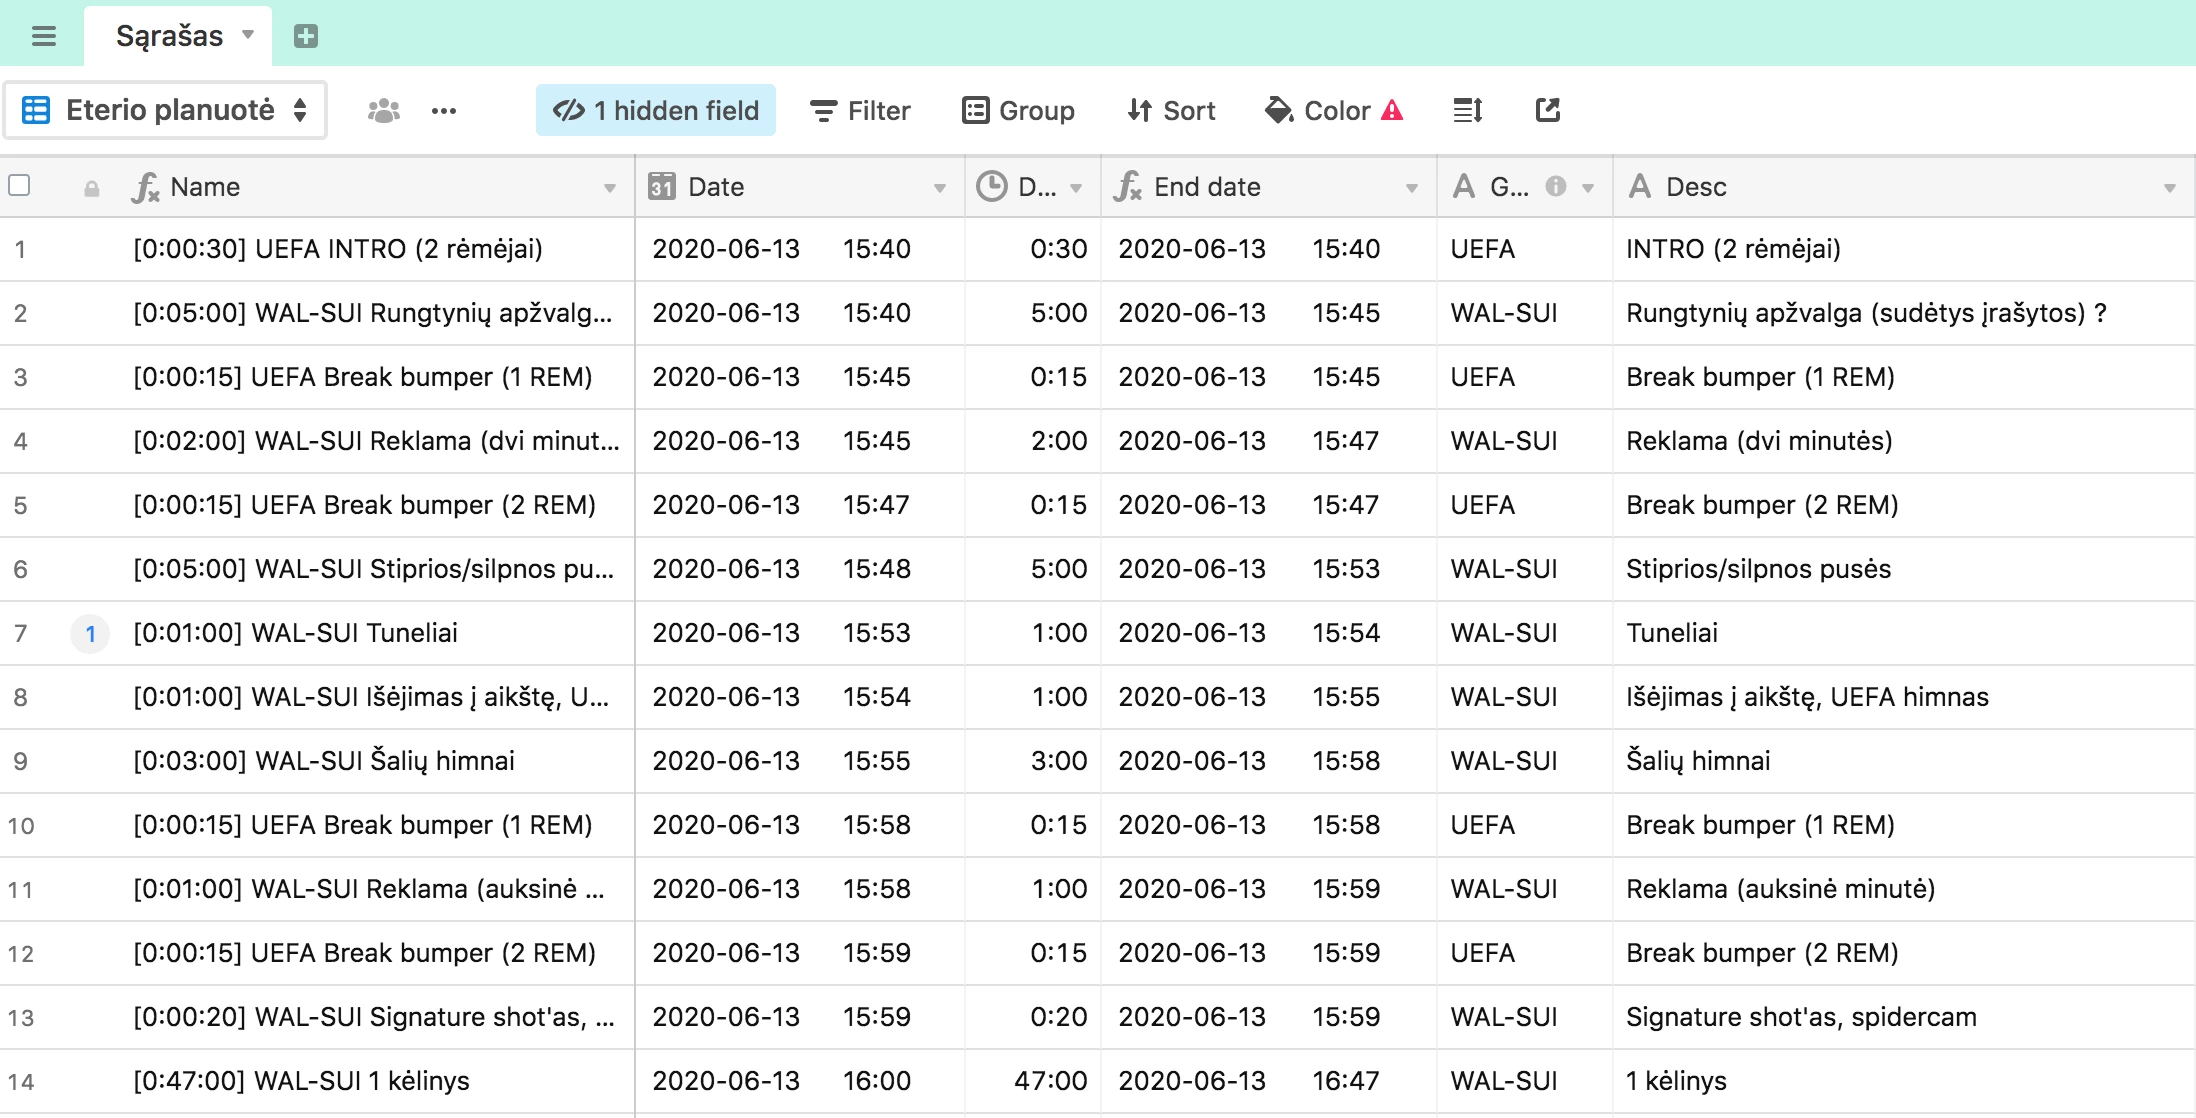
Task: Open view options three-dots menu
Action: [x=444, y=111]
